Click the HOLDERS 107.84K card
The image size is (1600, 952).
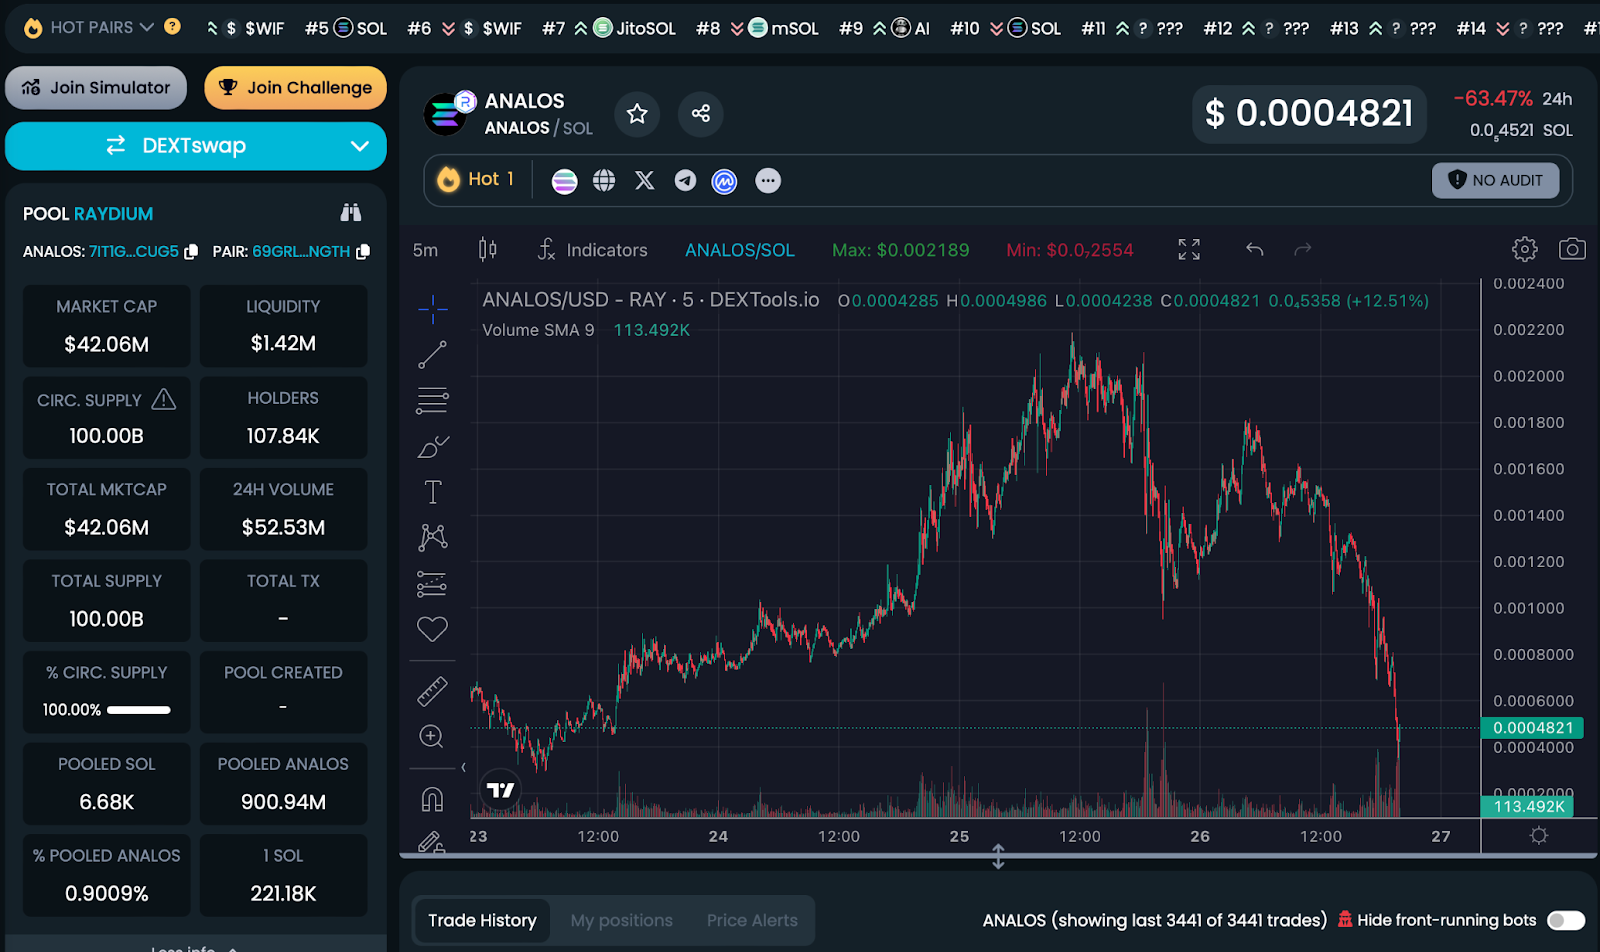tap(284, 418)
